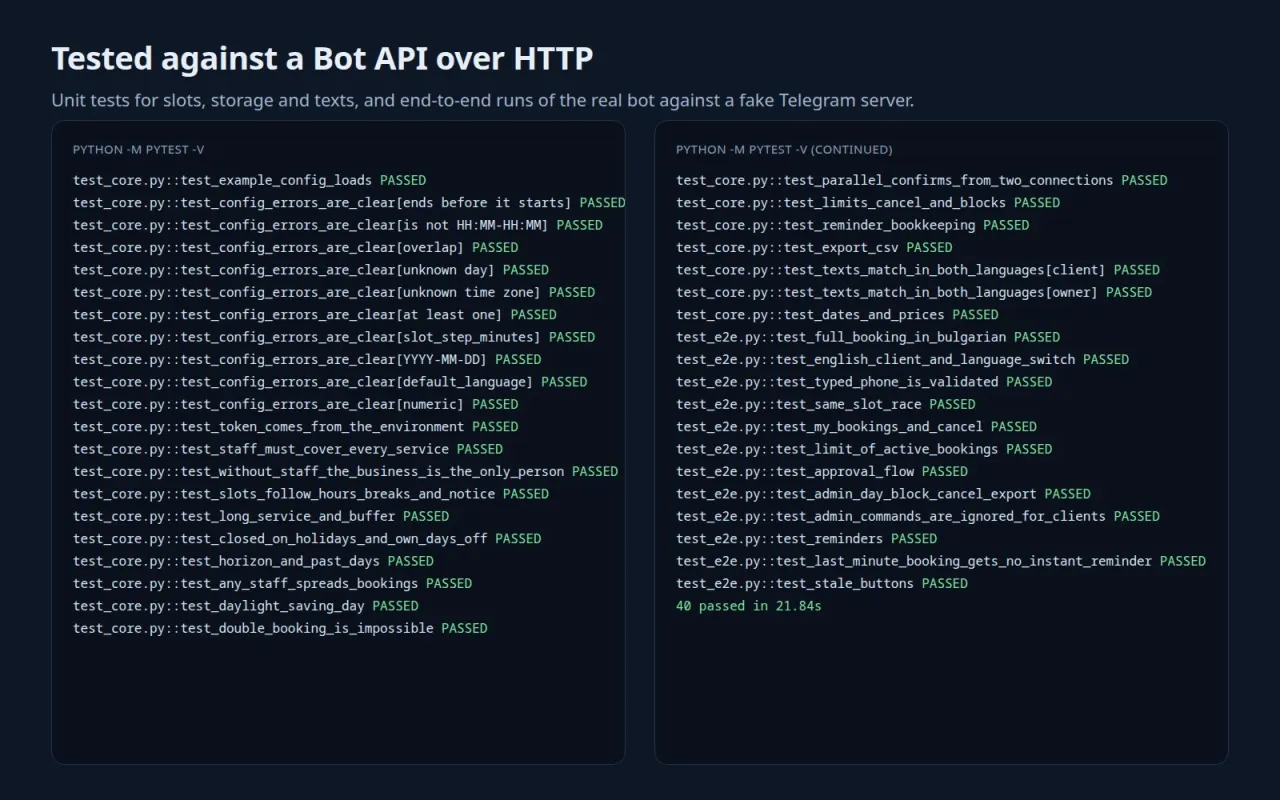Select the test_export_csv line
Viewport: 1280px width, 800px height.
pyautogui.click(x=814, y=248)
